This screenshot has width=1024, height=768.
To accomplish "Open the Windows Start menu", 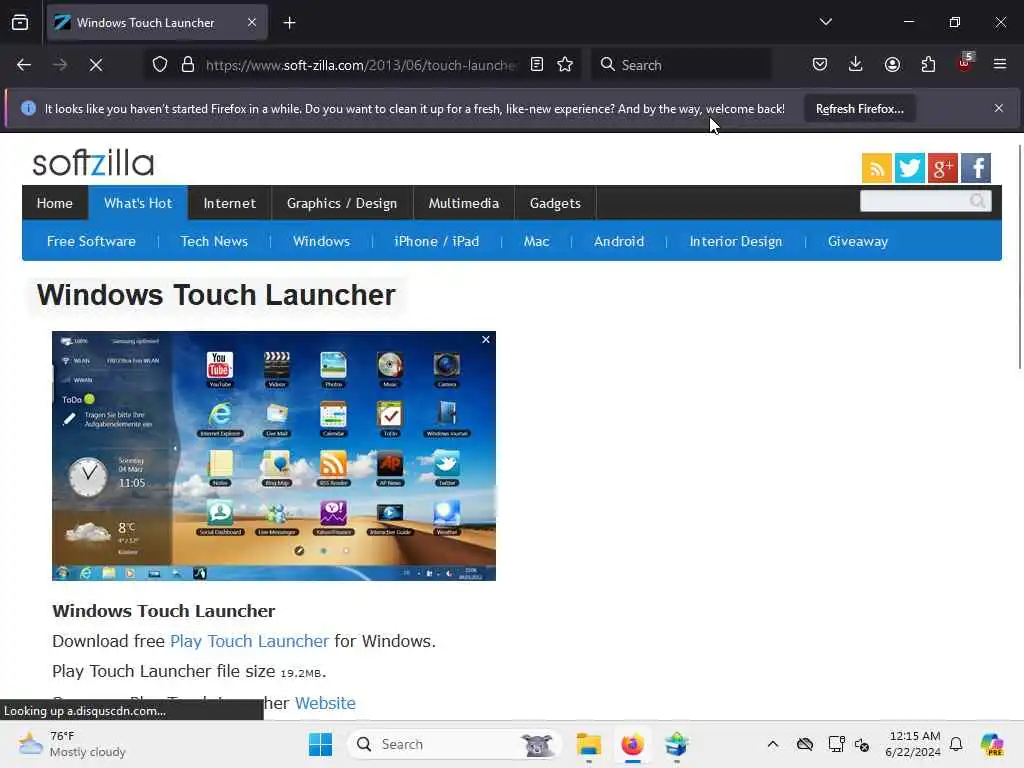I will [321, 744].
